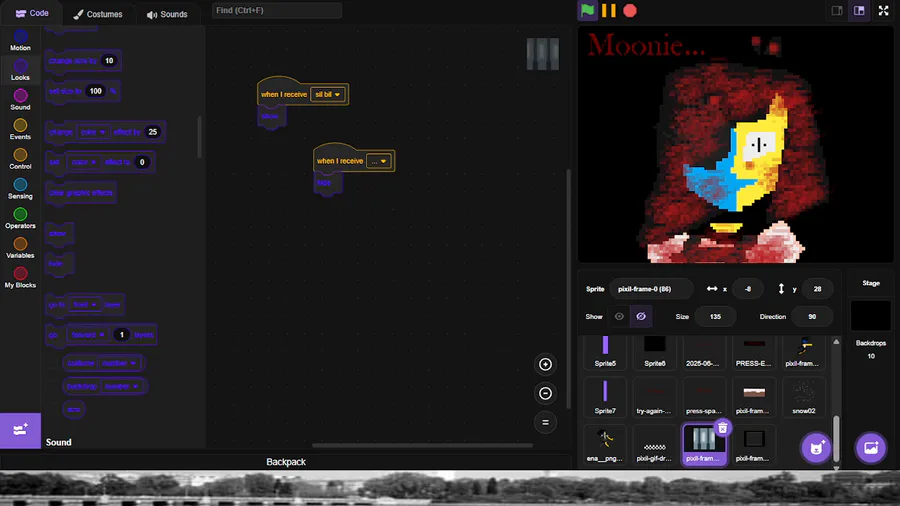Select the PRESS-E... sprite
The height and width of the screenshot is (506, 900).
pos(754,352)
